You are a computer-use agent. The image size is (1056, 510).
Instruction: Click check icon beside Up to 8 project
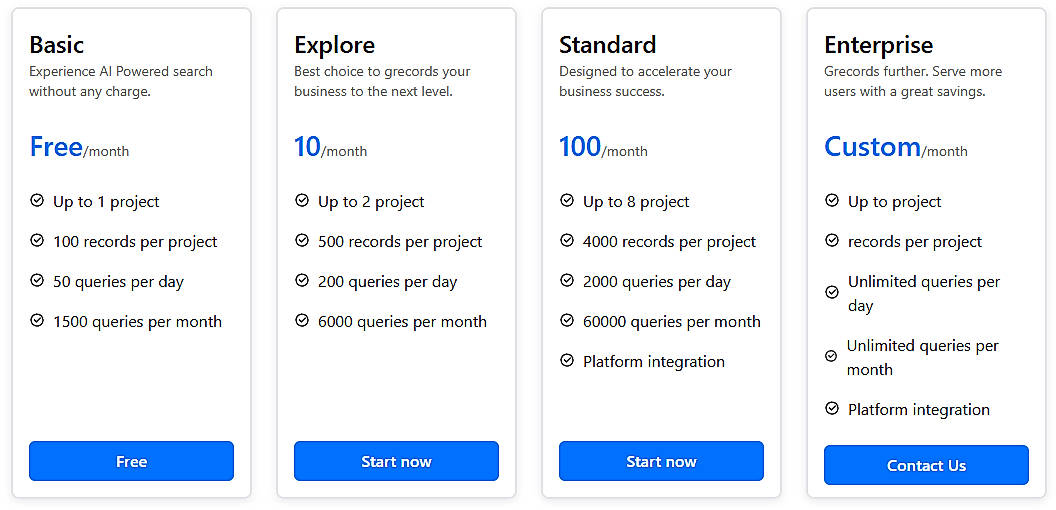(x=567, y=201)
